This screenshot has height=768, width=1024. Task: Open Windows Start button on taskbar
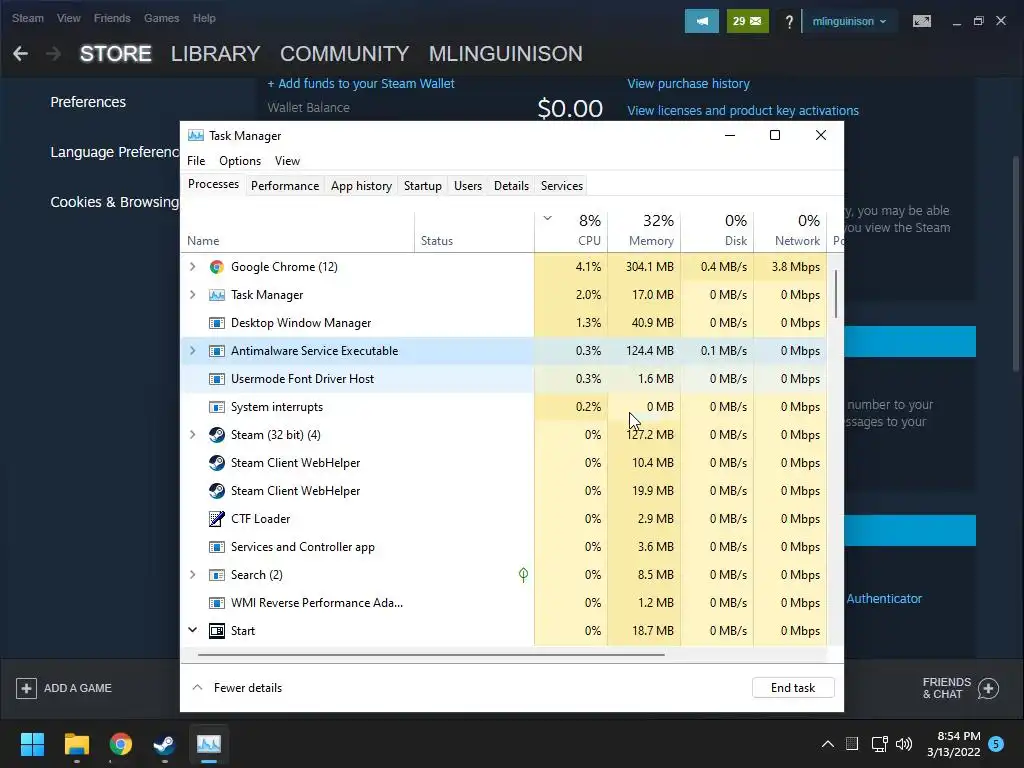[32, 744]
